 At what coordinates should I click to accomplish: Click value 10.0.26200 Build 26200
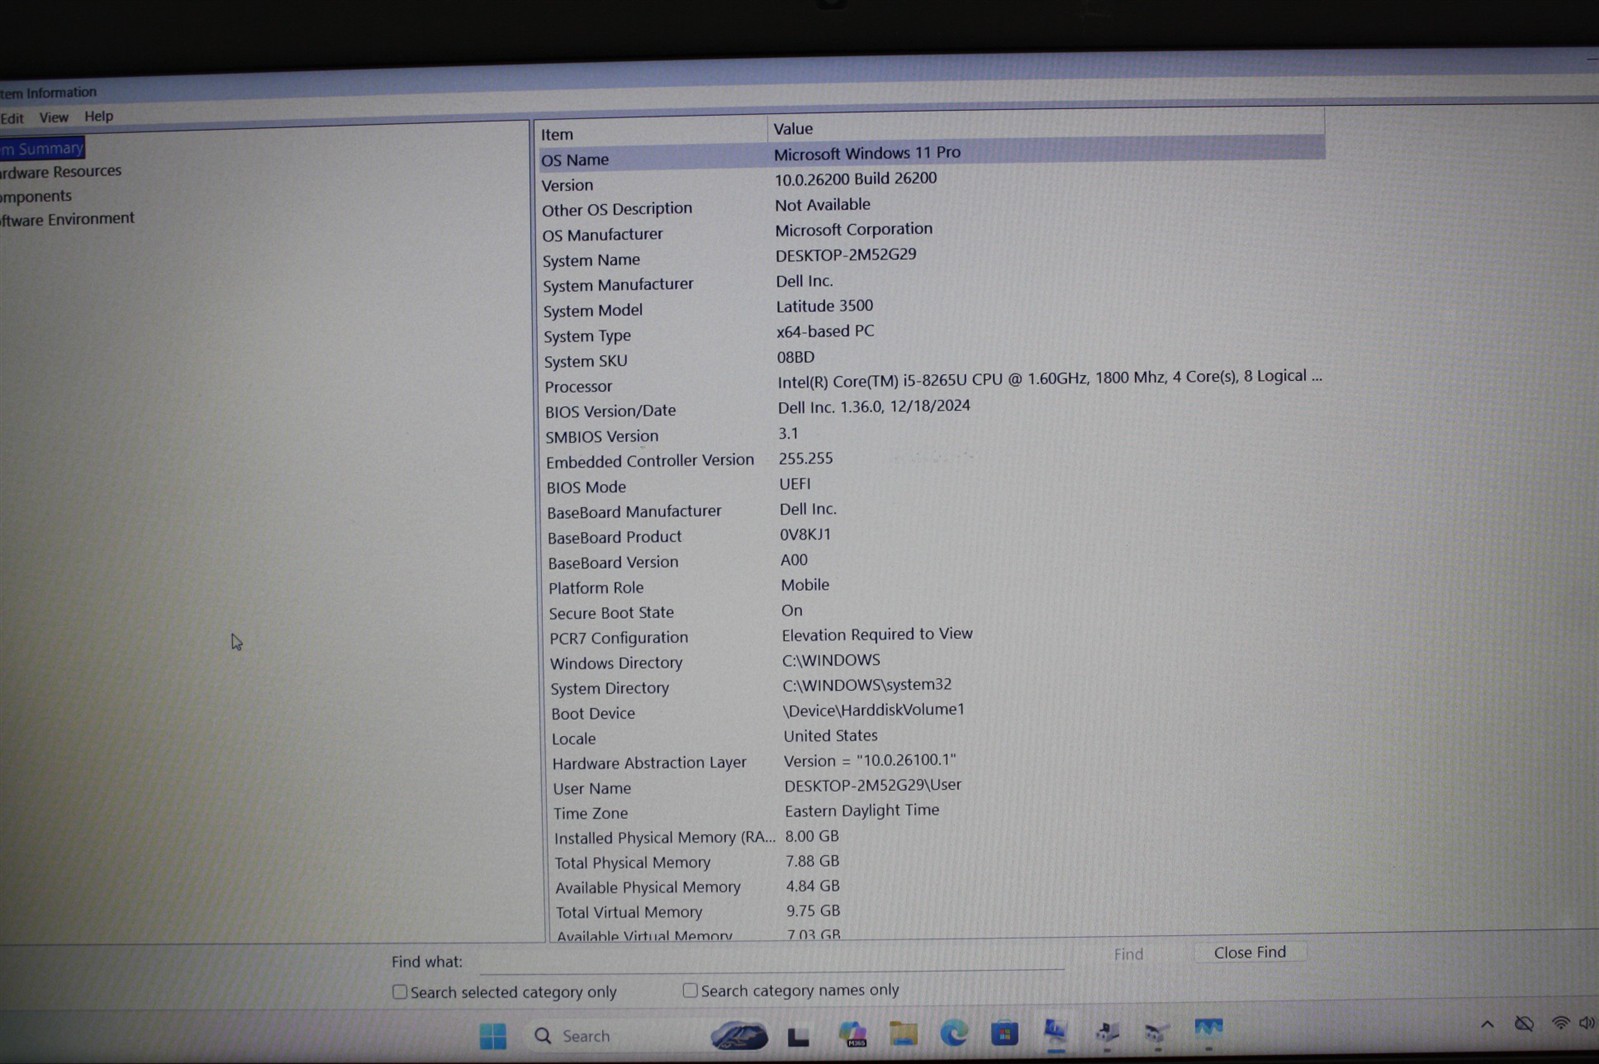coord(856,178)
